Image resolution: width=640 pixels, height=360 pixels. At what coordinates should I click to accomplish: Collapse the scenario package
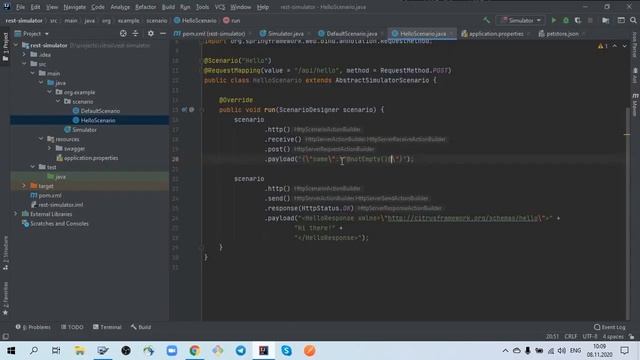58,102
